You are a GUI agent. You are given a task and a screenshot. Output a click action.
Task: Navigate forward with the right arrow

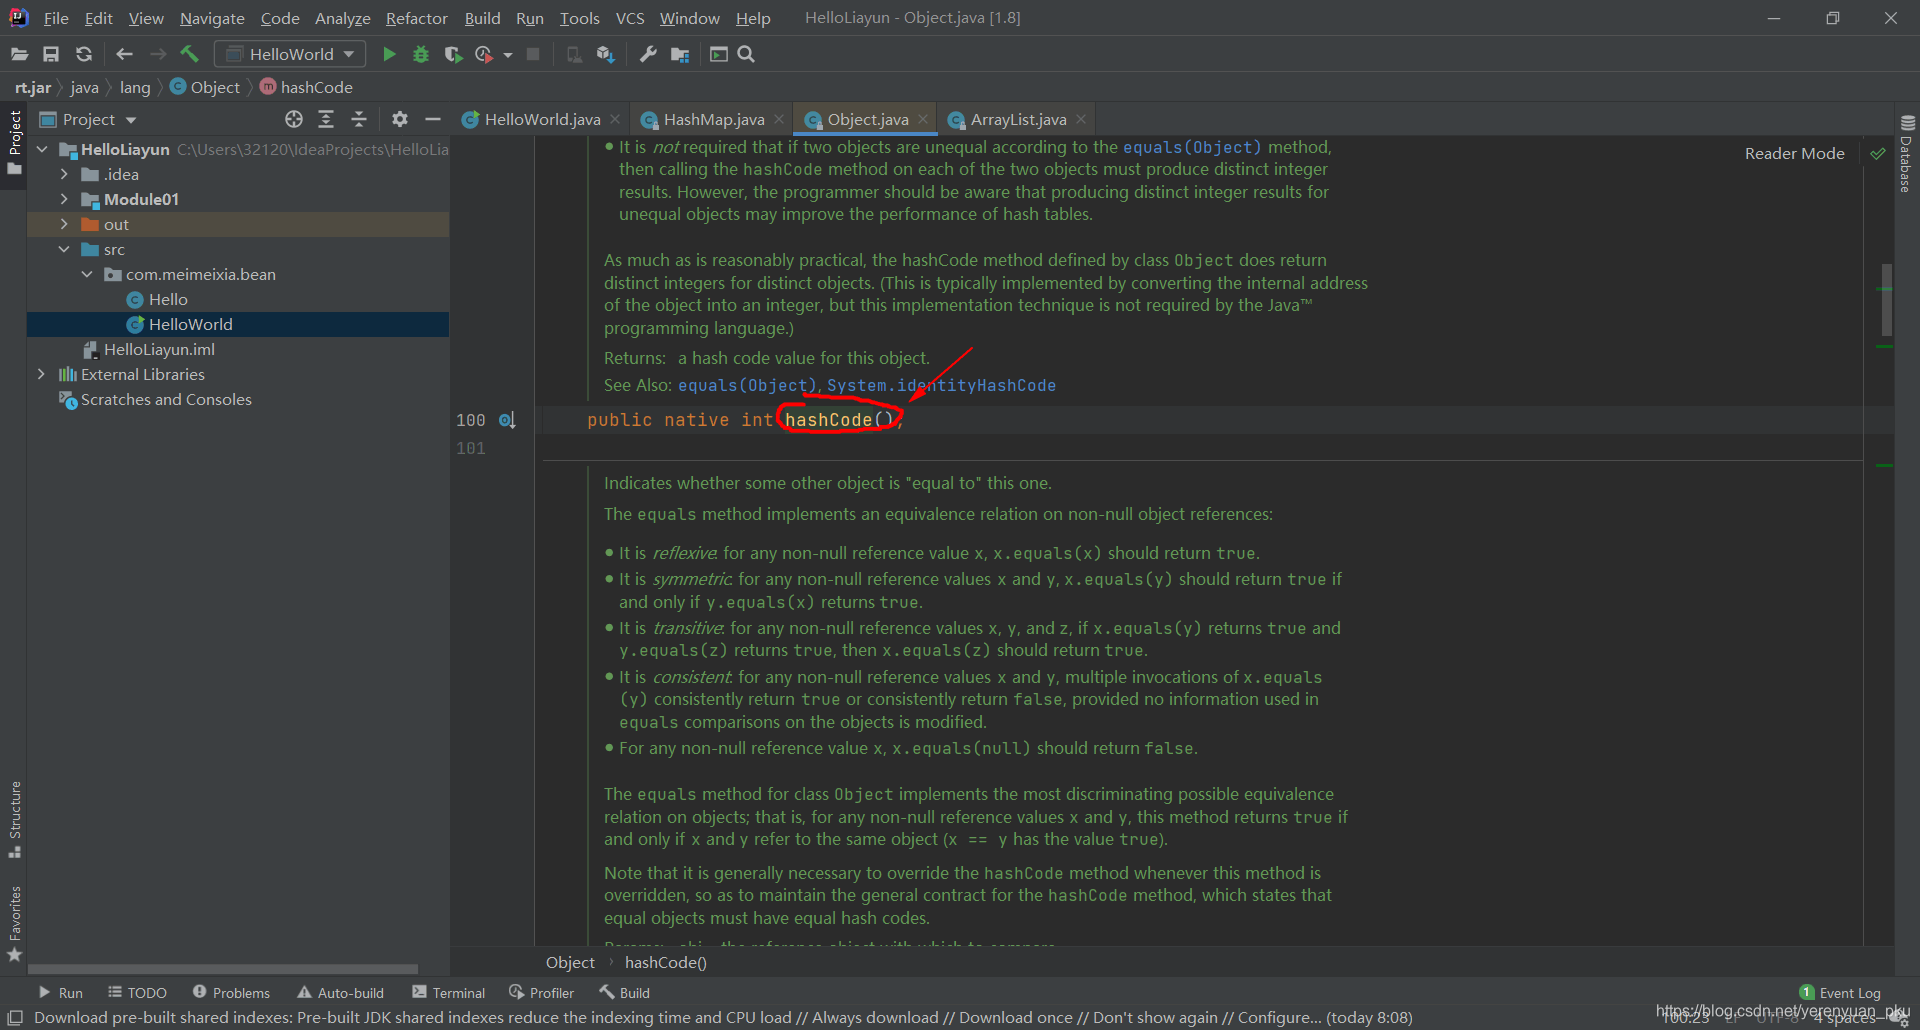click(x=157, y=54)
